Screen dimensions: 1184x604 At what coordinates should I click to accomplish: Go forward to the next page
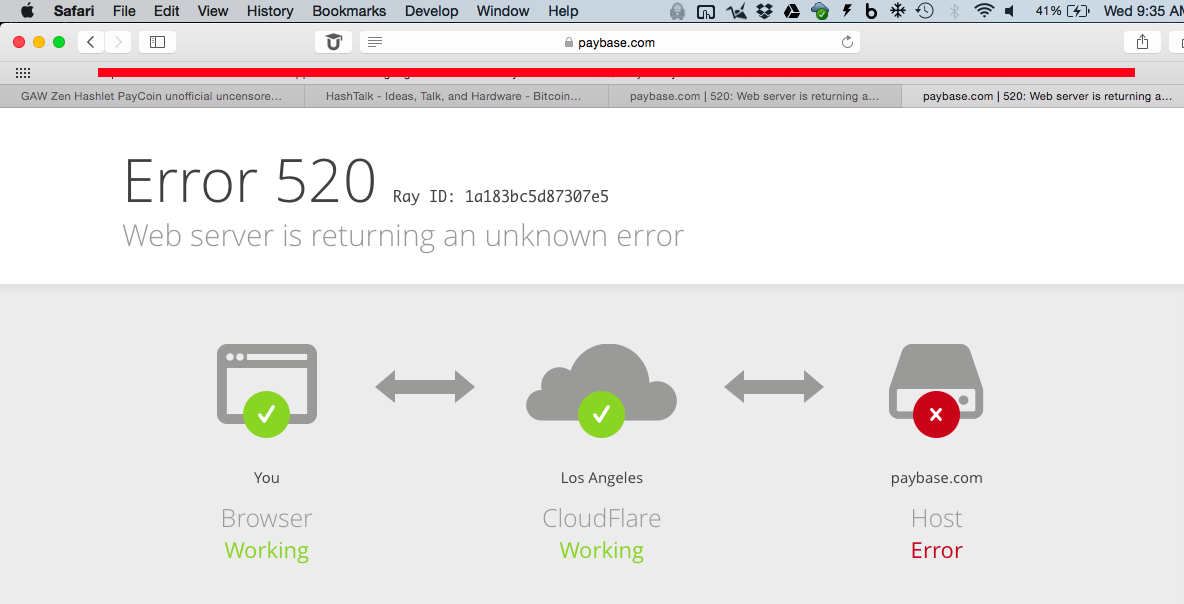118,42
